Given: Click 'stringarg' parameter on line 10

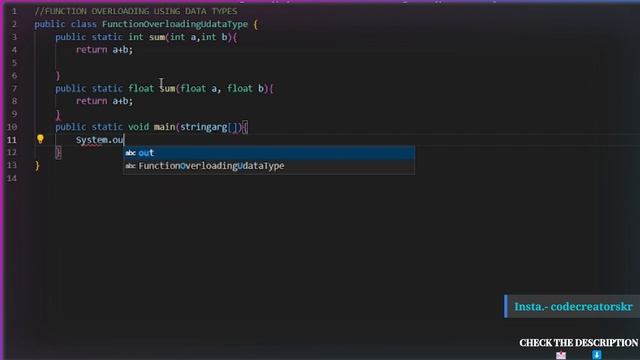Looking at the screenshot, I should coord(203,127).
